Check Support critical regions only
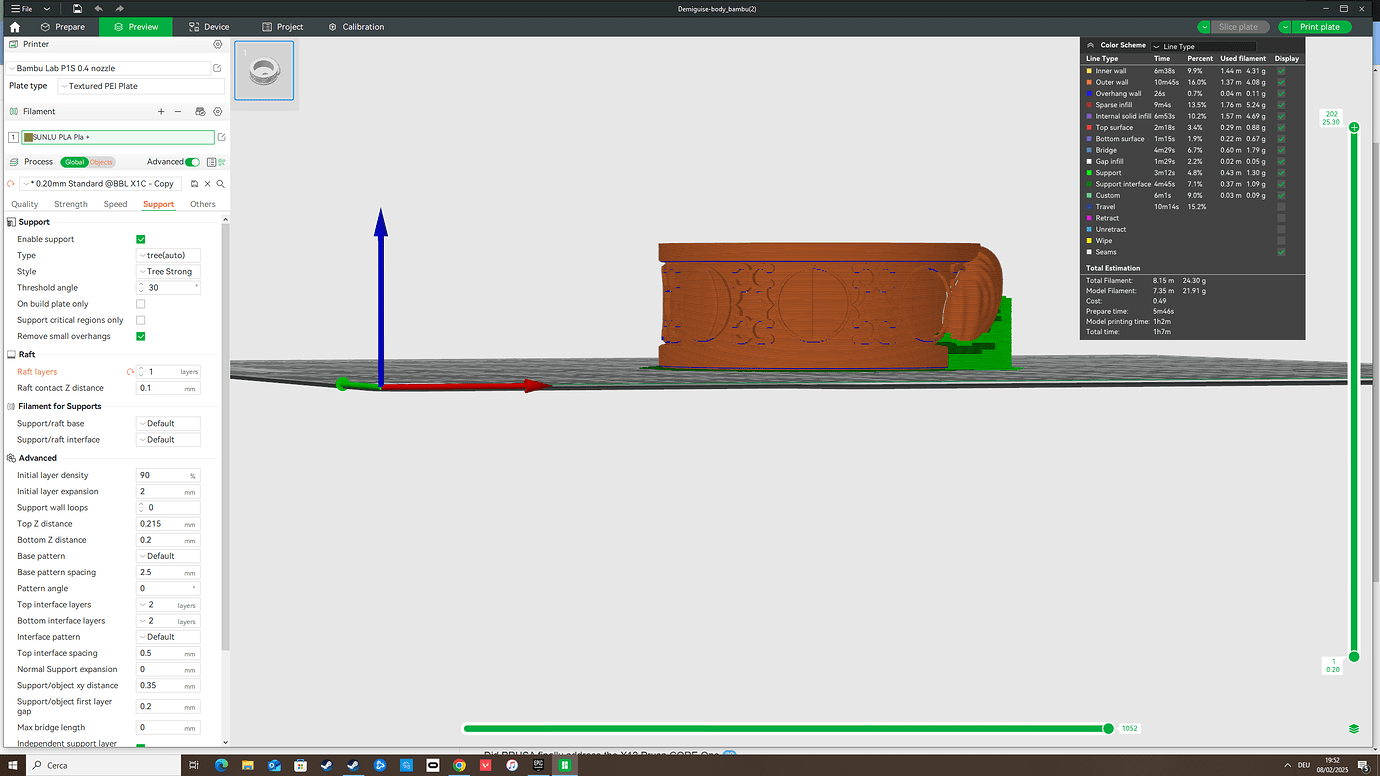 click(141, 320)
